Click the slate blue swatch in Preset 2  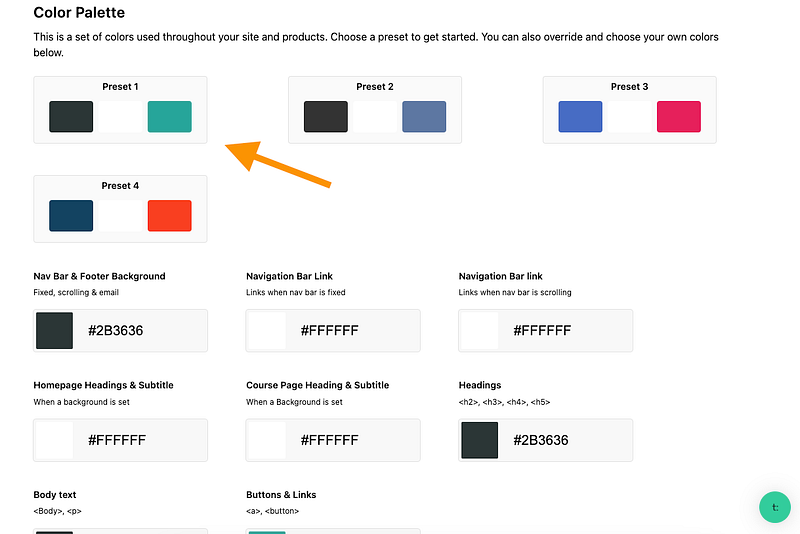click(x=424, y=117)
